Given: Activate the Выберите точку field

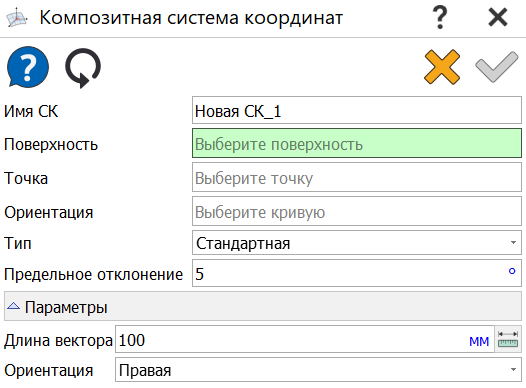Looking at the screenshot, I should pyautogui.click(x=357, y=177).
